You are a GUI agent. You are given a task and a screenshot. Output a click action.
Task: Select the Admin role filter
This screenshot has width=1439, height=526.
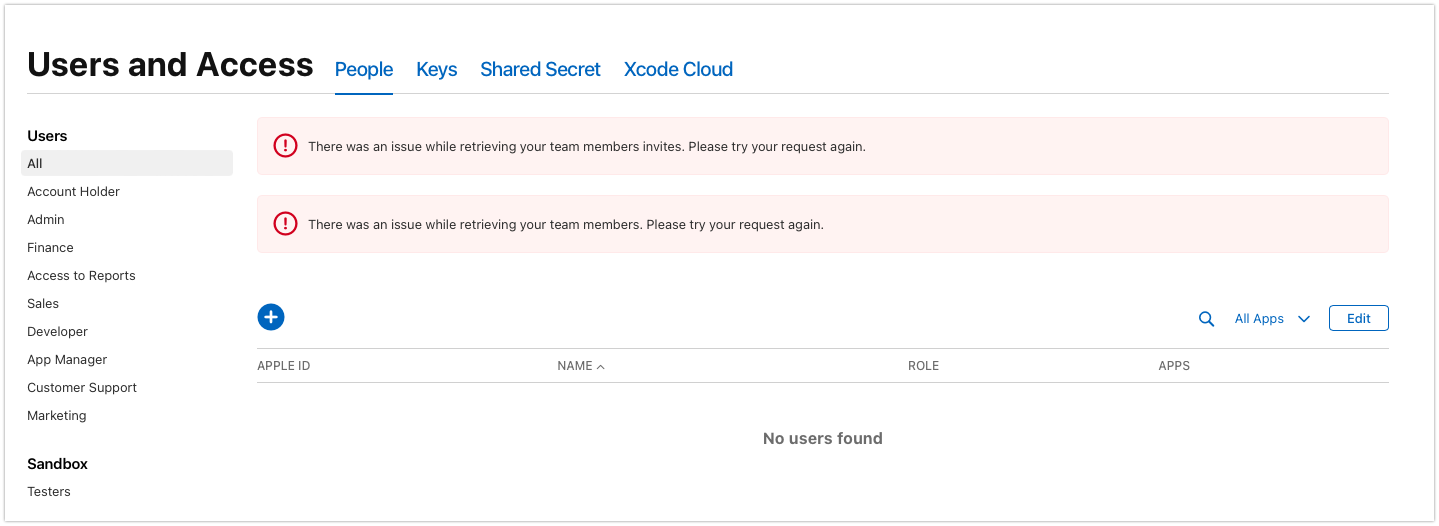tap(46, 219)
